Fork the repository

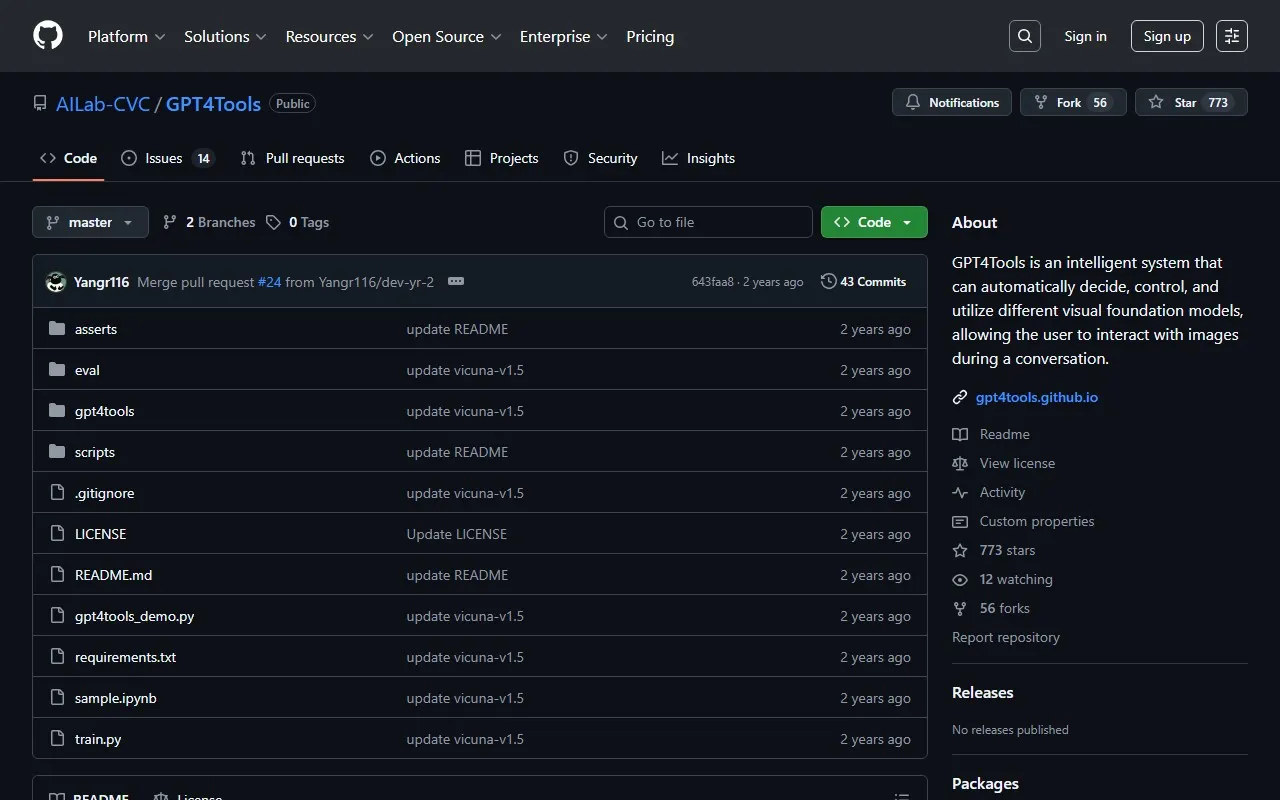[x=1073, y=102]
